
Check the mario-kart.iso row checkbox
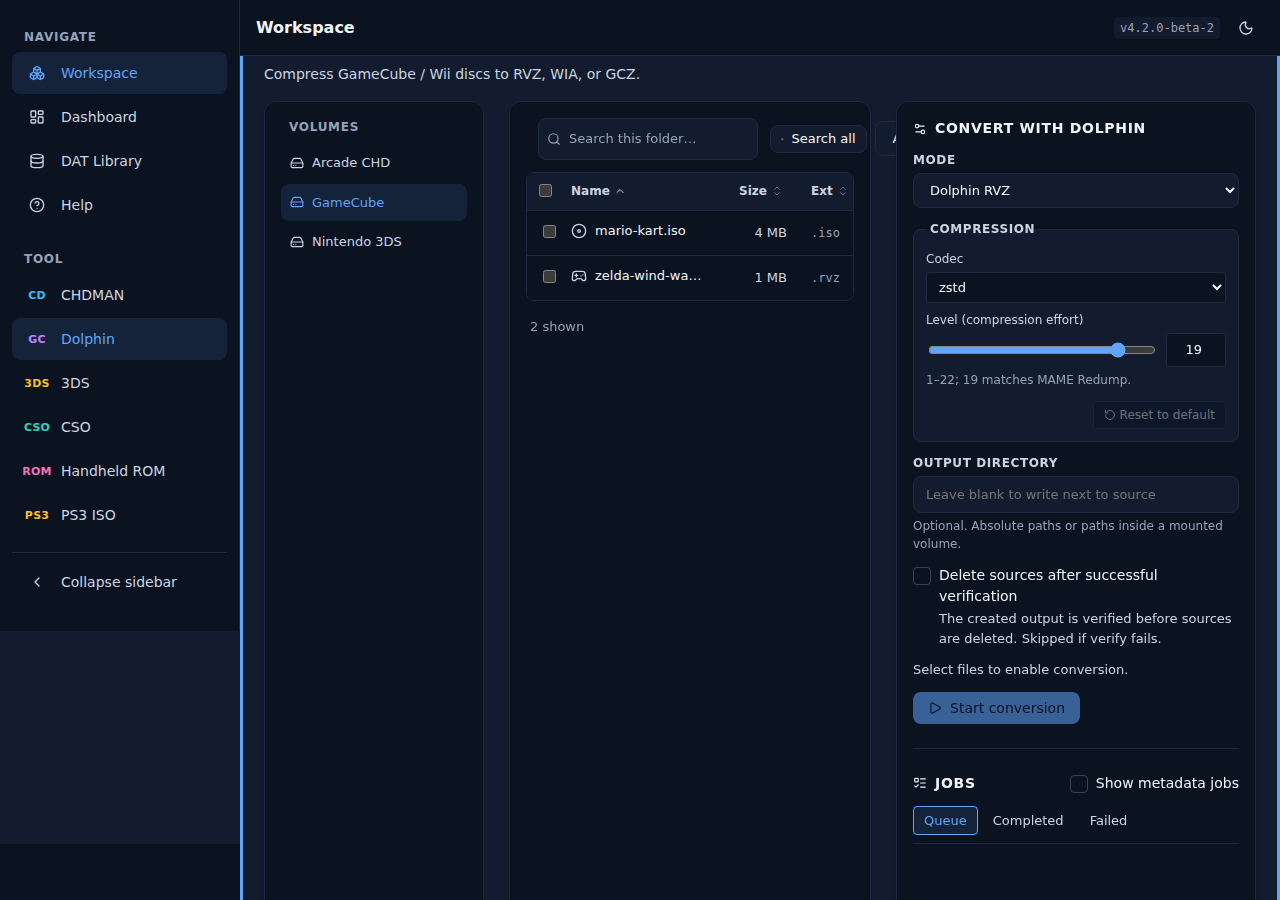[x=549, y=232]
